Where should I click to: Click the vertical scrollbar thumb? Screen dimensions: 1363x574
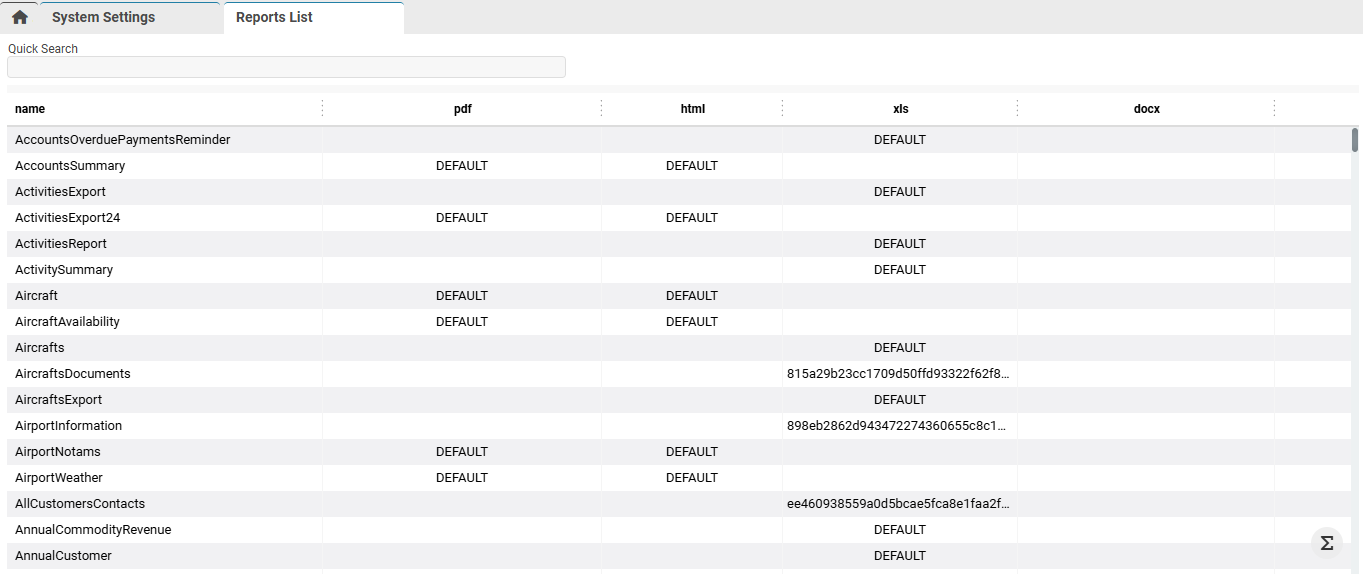pyautogui.click(x=1355, y=140)
